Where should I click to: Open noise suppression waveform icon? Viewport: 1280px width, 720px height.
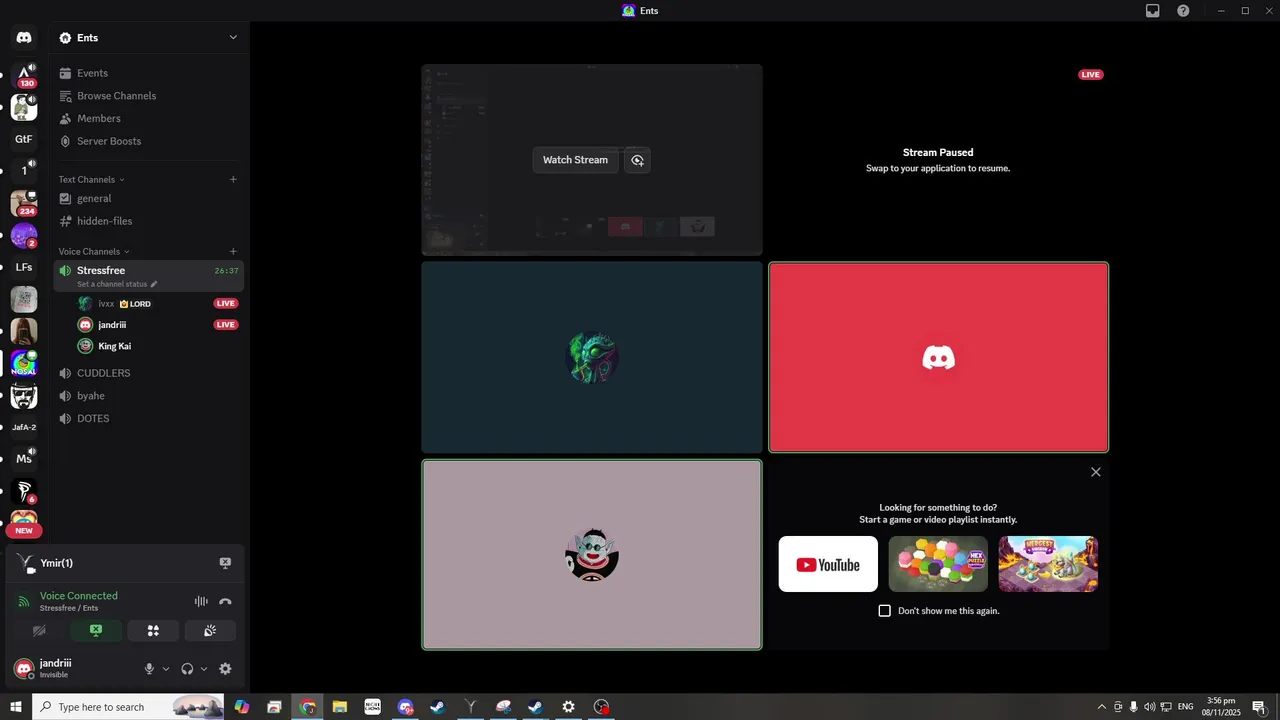201,601
